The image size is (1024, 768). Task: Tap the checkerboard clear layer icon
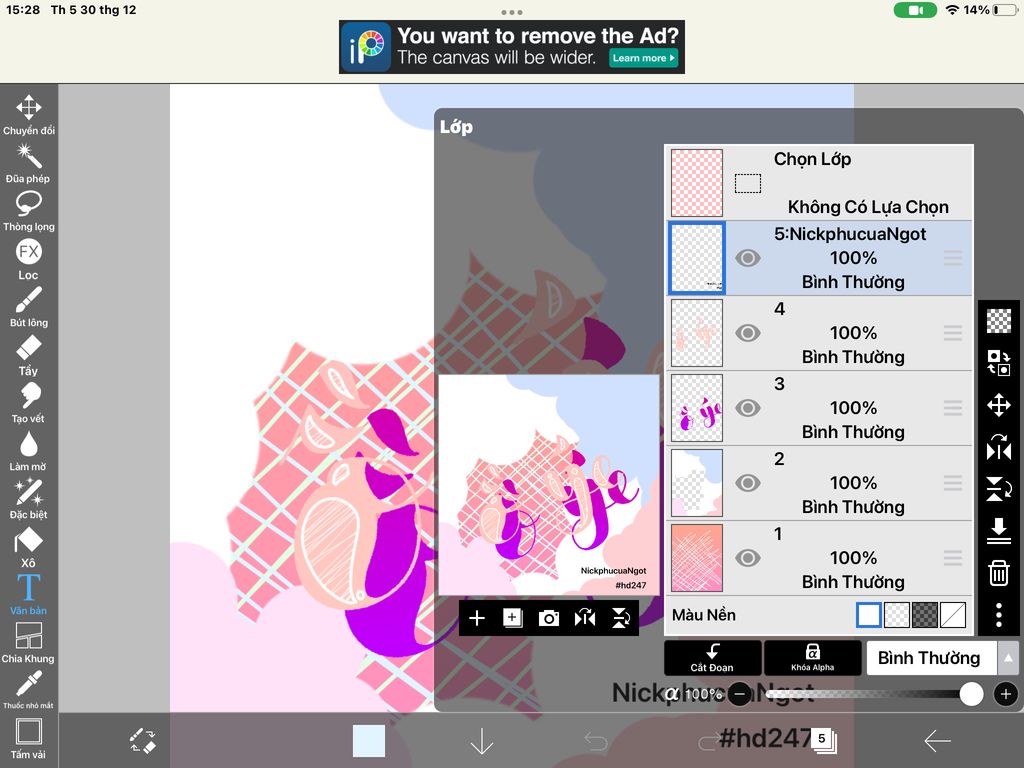(x=999, y=321)
